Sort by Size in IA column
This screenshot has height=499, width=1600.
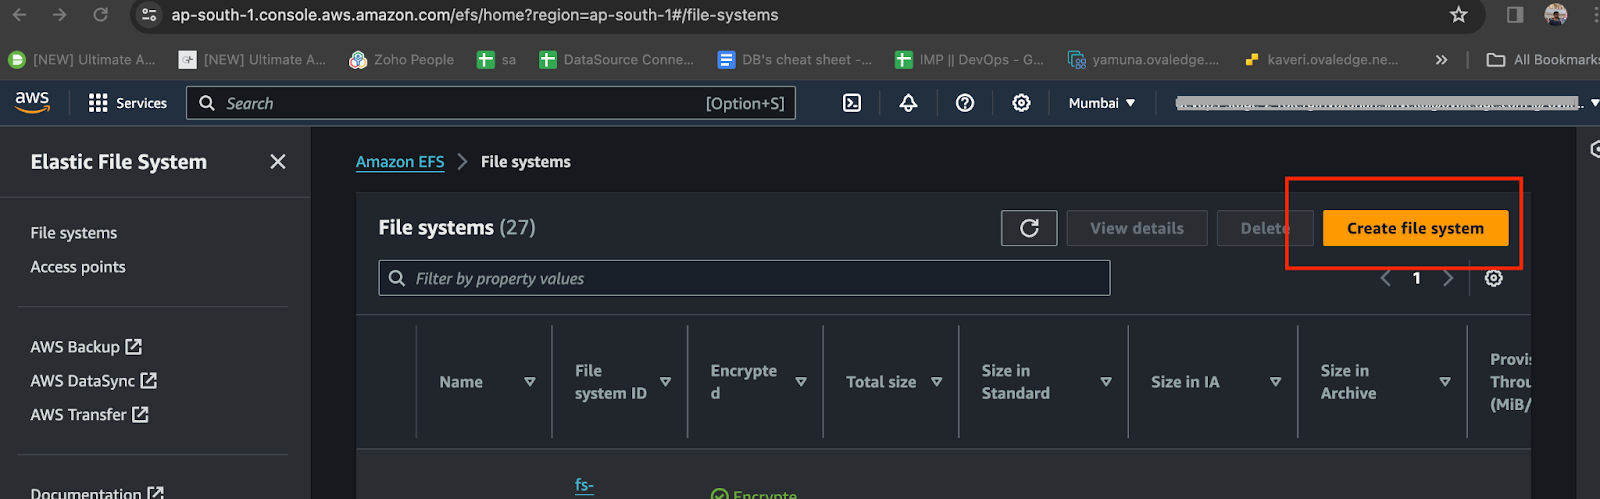click(x=1275, y=382)
